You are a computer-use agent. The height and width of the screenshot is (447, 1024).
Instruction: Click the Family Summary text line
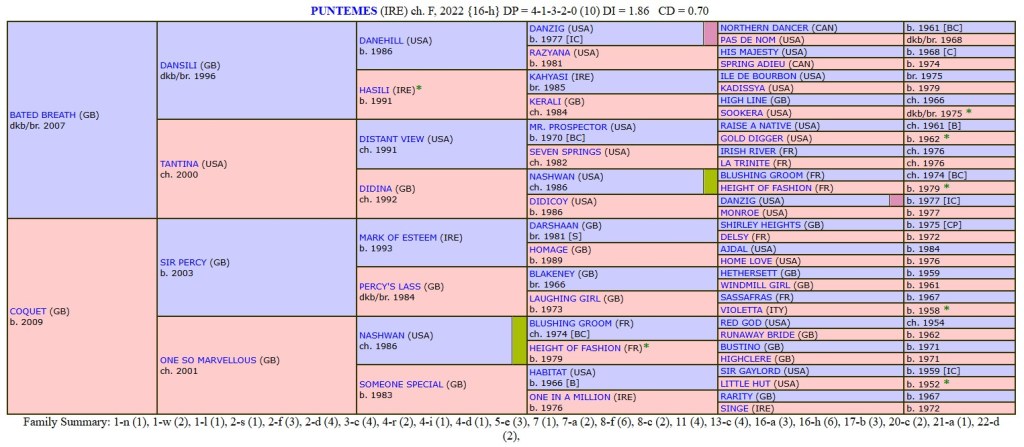[x=511, y=423]
